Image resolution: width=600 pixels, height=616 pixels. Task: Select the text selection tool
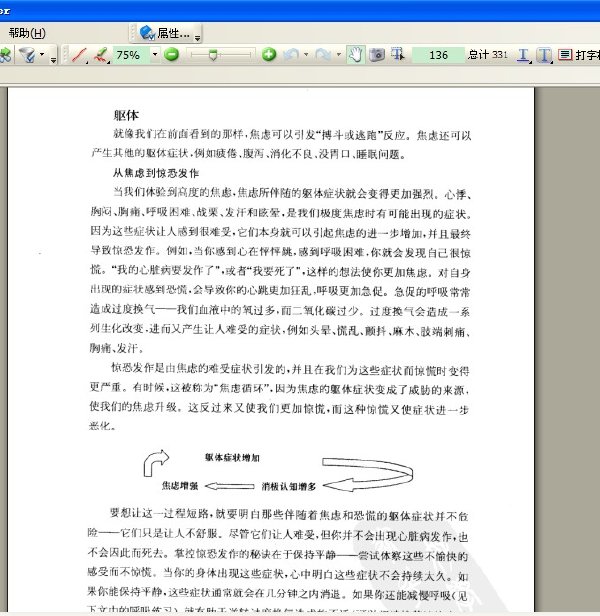(398, 55)
